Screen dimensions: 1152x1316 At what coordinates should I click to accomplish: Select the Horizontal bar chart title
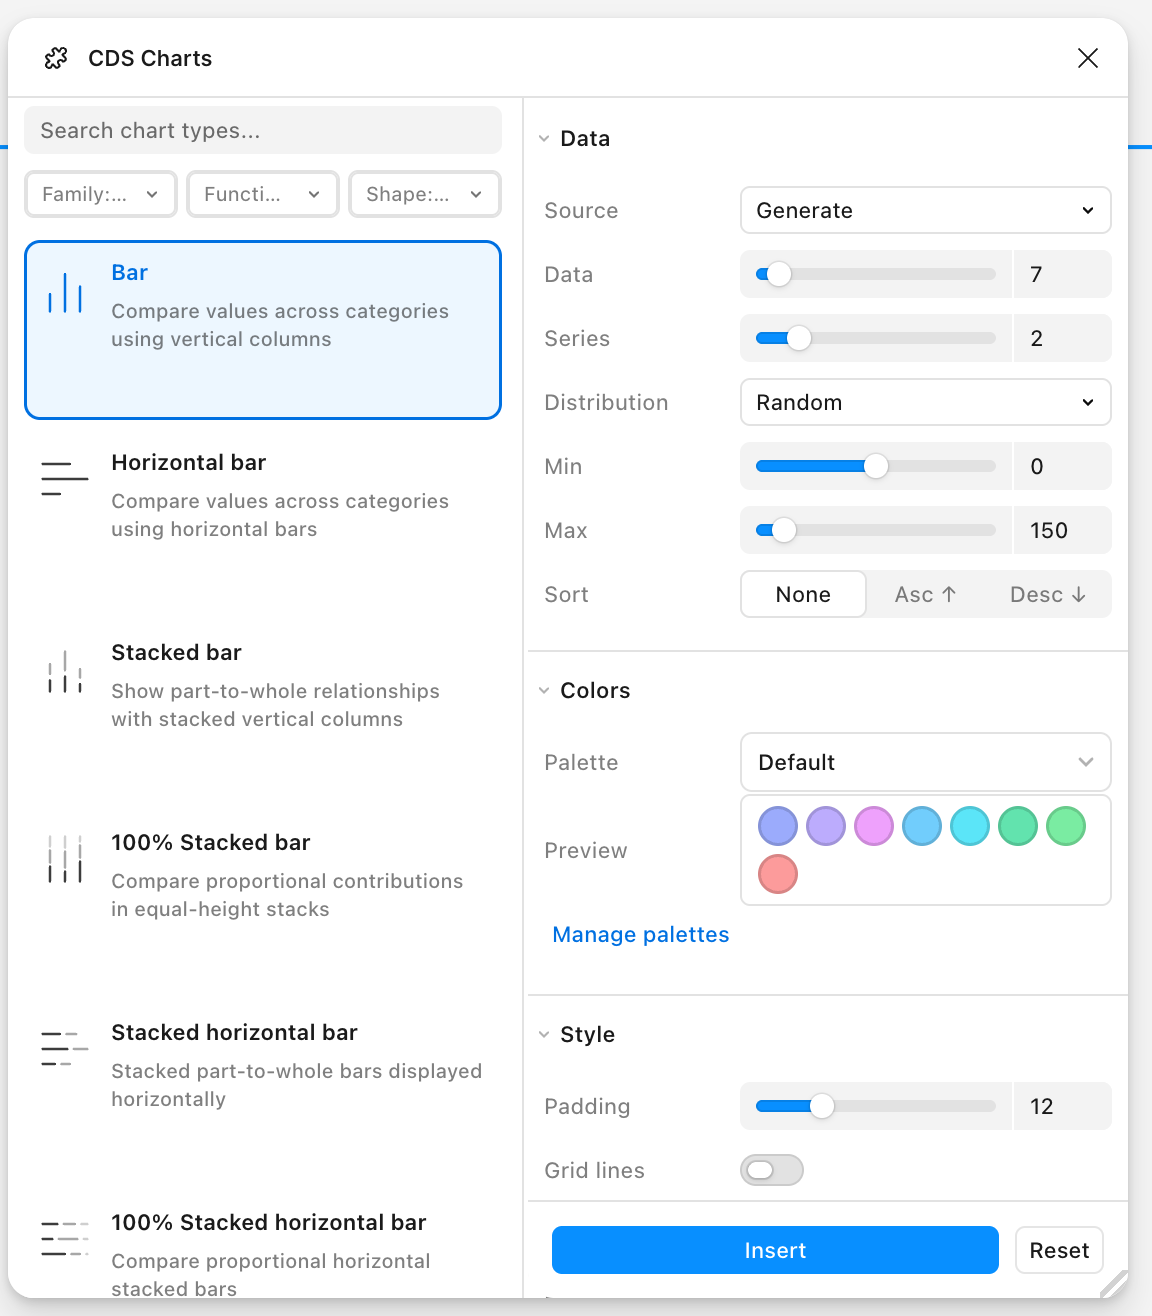(x=189, y=462)
